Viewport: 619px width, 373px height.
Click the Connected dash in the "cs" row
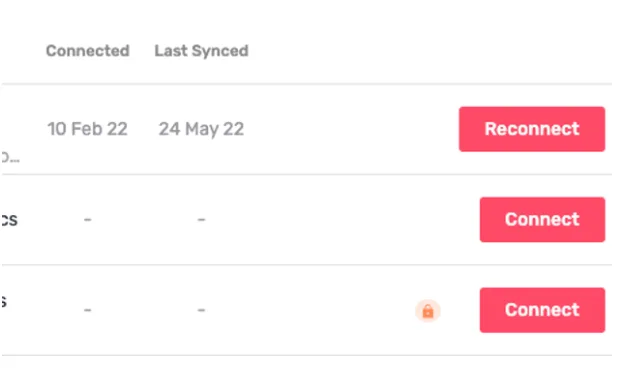tap(88, 219)
